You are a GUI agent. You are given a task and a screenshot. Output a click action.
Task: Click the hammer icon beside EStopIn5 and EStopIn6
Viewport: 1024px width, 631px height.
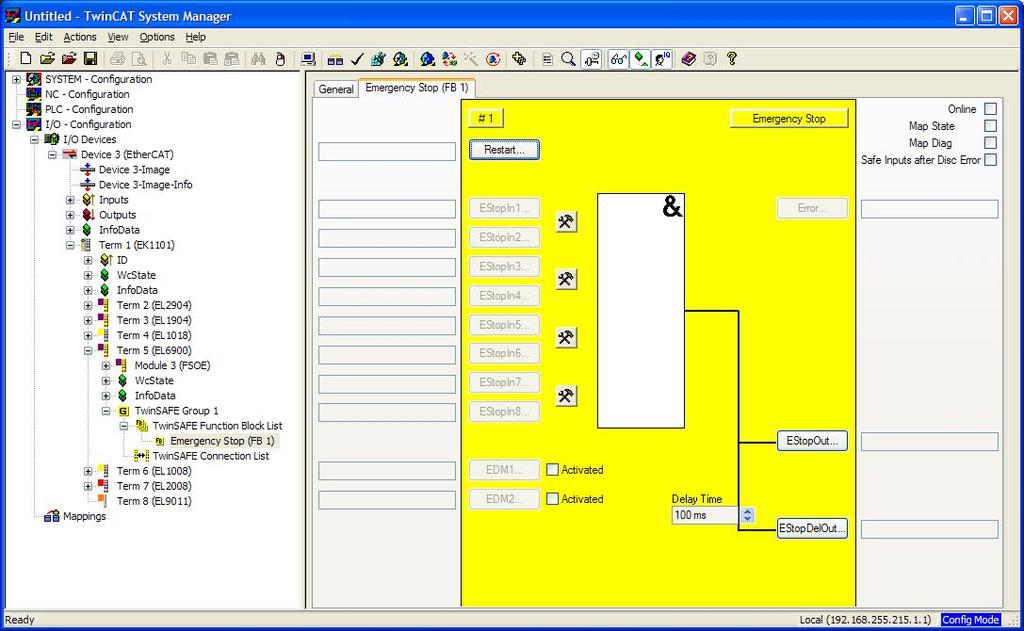pos(566,338)
